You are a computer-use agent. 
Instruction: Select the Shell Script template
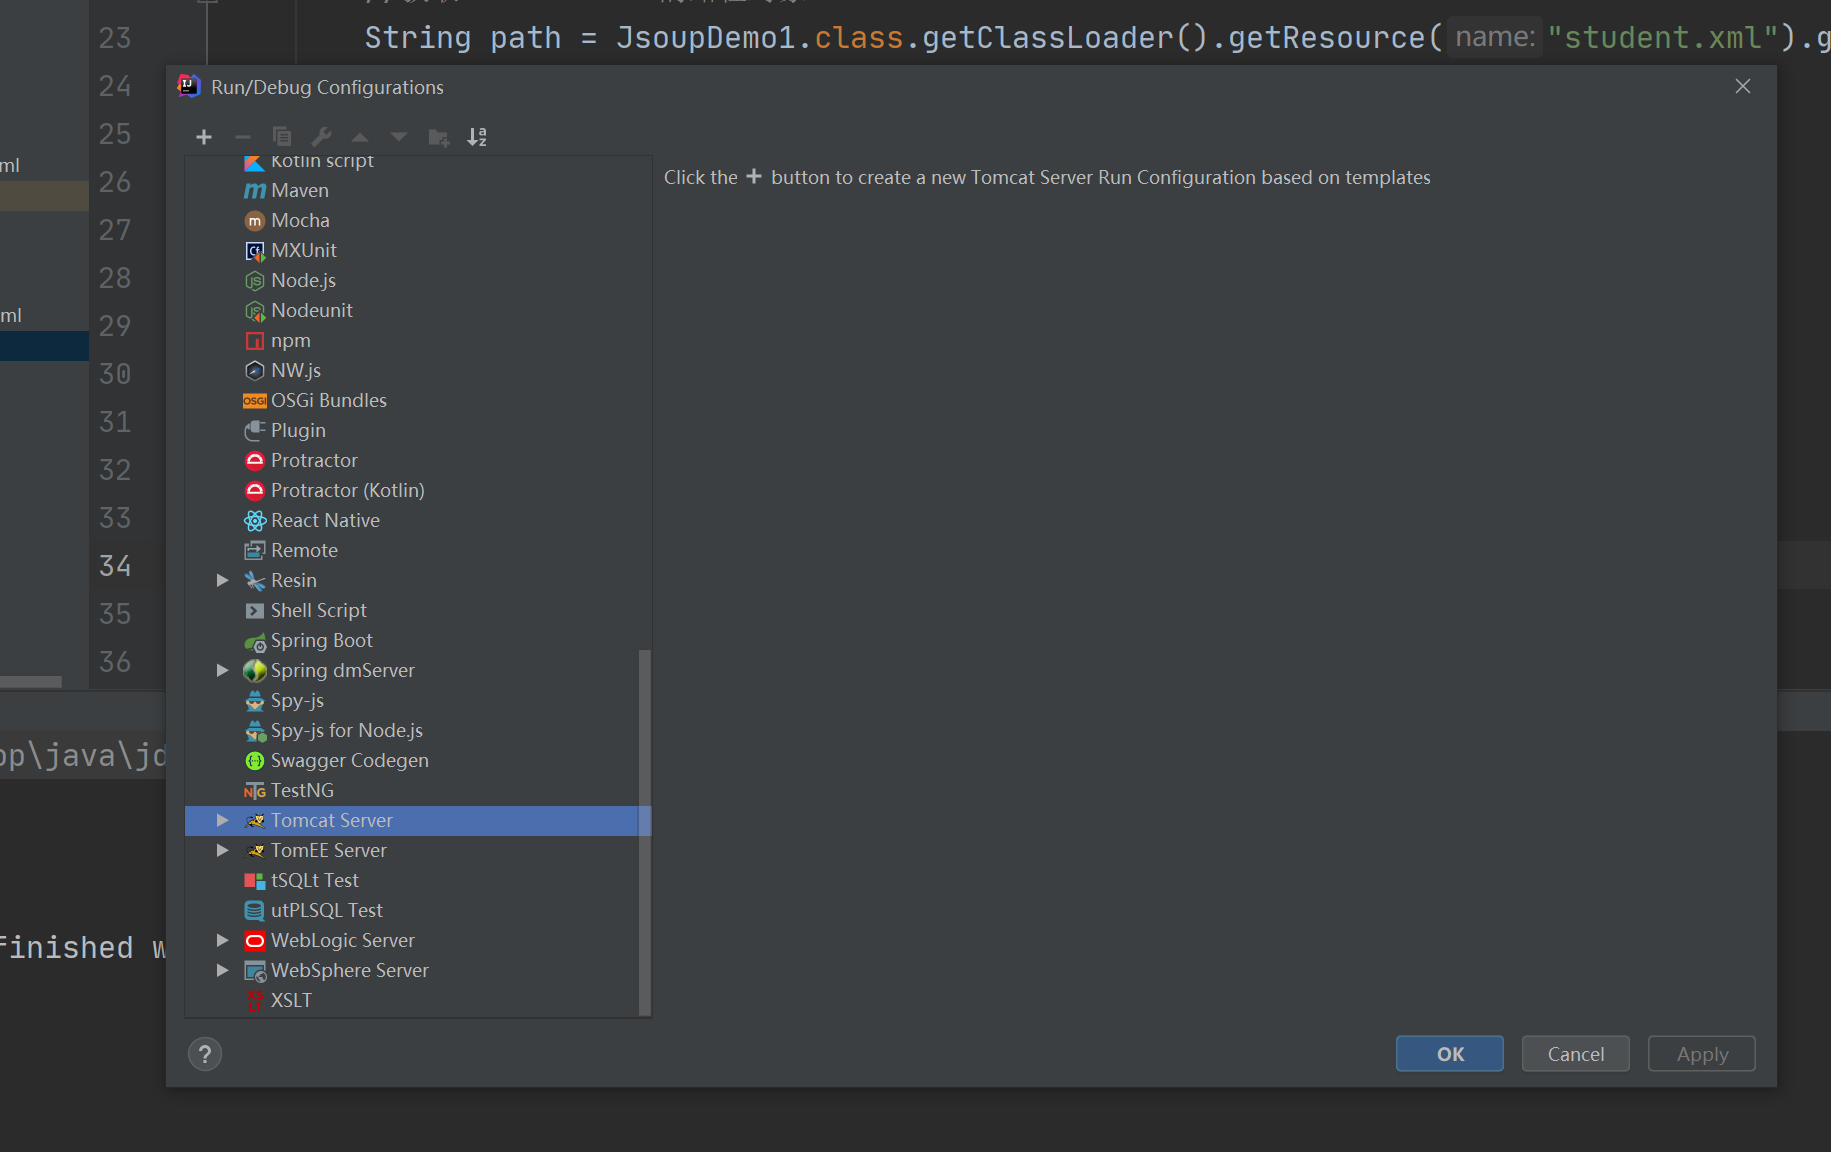[x=418, y=610]
